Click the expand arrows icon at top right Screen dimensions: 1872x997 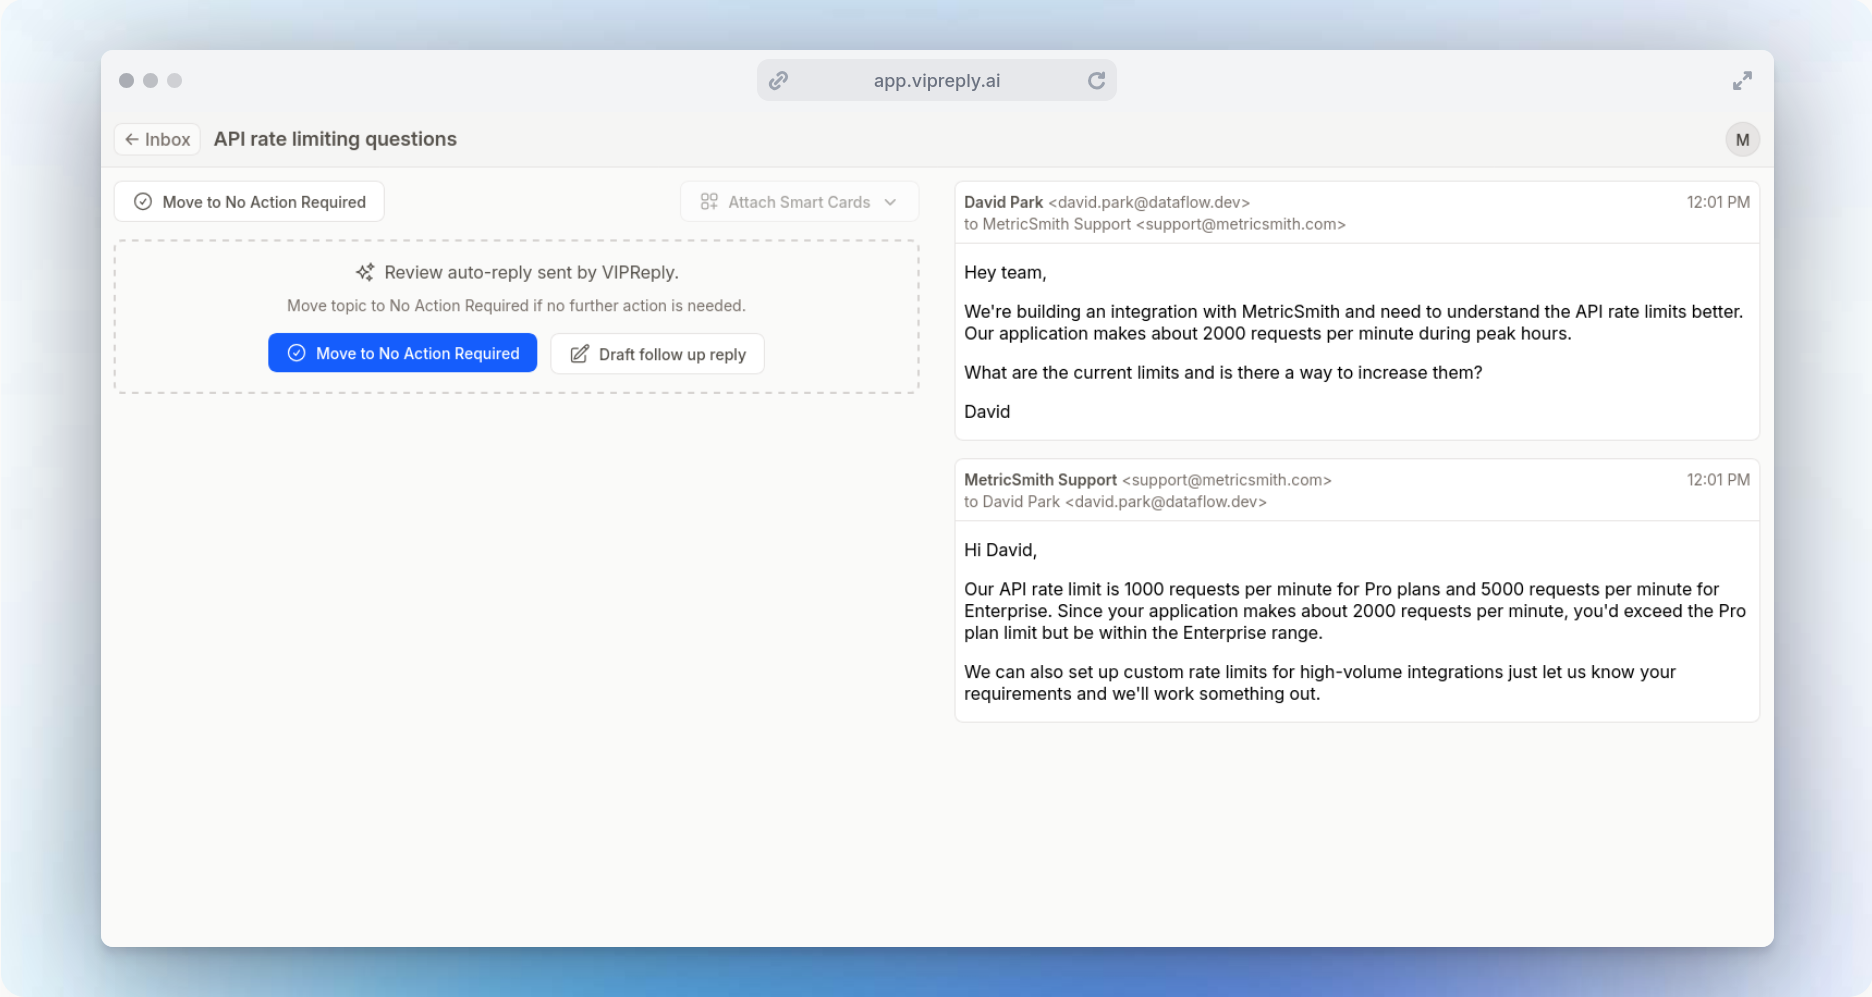[1743, 80]
